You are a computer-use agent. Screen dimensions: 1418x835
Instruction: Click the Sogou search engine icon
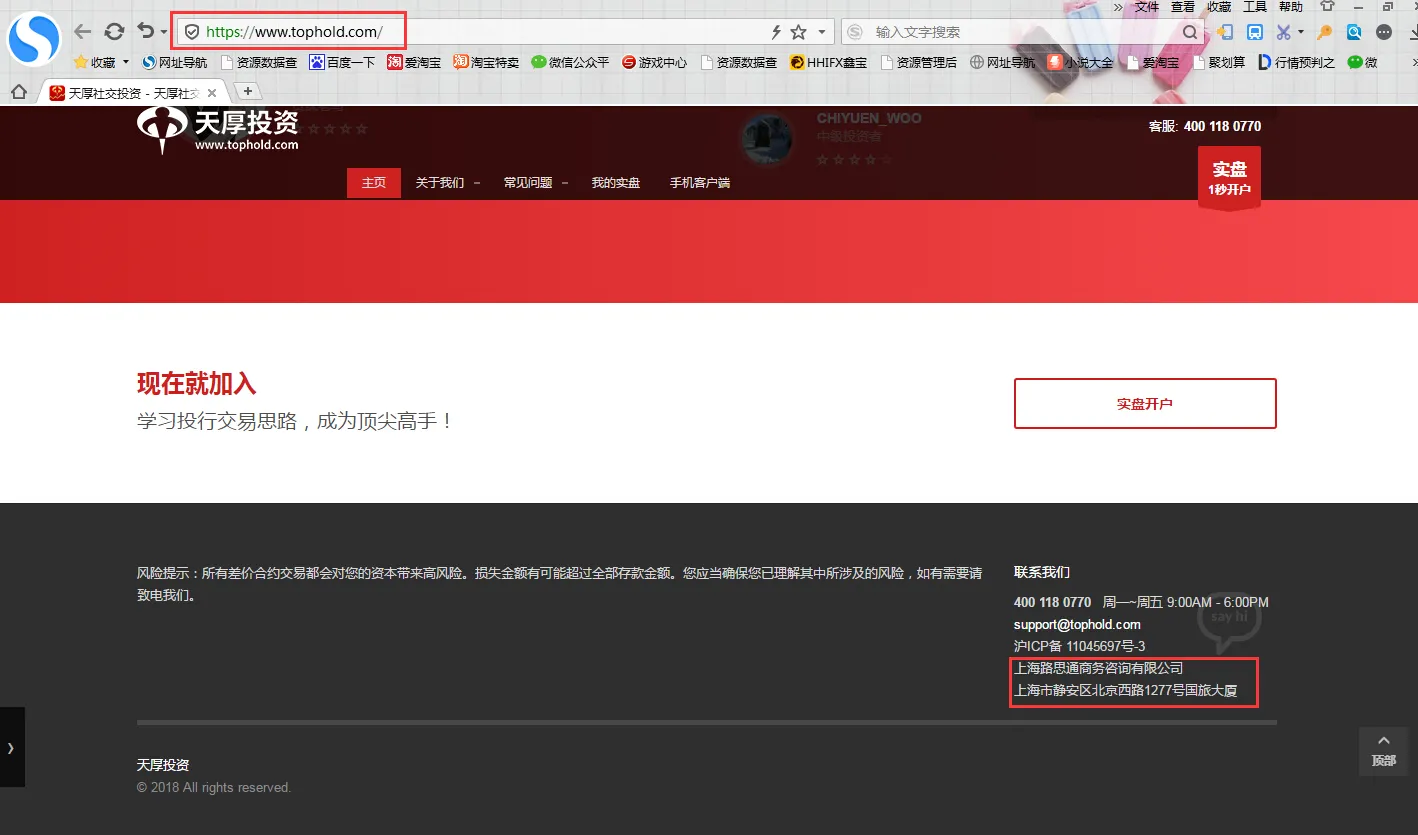(855, 32)
